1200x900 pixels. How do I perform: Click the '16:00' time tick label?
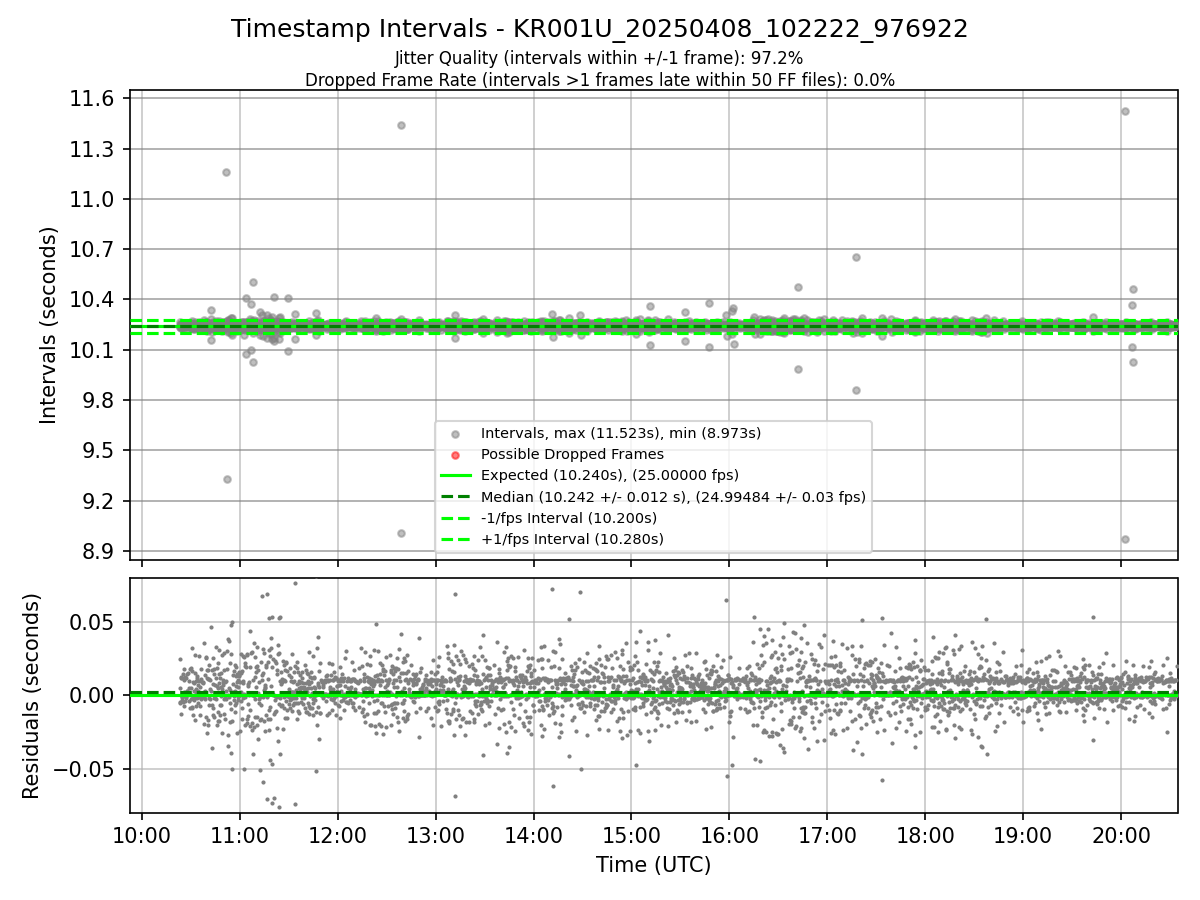tap(729, 834)
